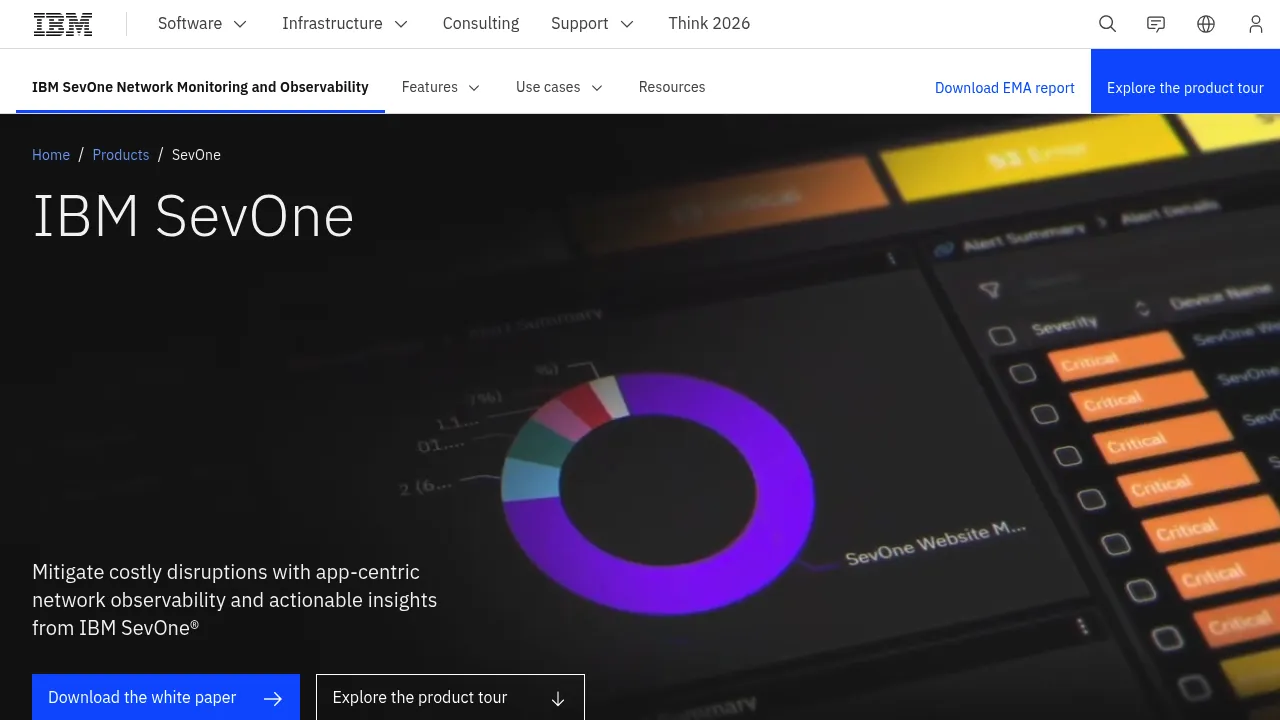Click the IBM SevOne page heading
Image resolution: width=1280 pixels, height=720 pixels.
coord(193,216)
